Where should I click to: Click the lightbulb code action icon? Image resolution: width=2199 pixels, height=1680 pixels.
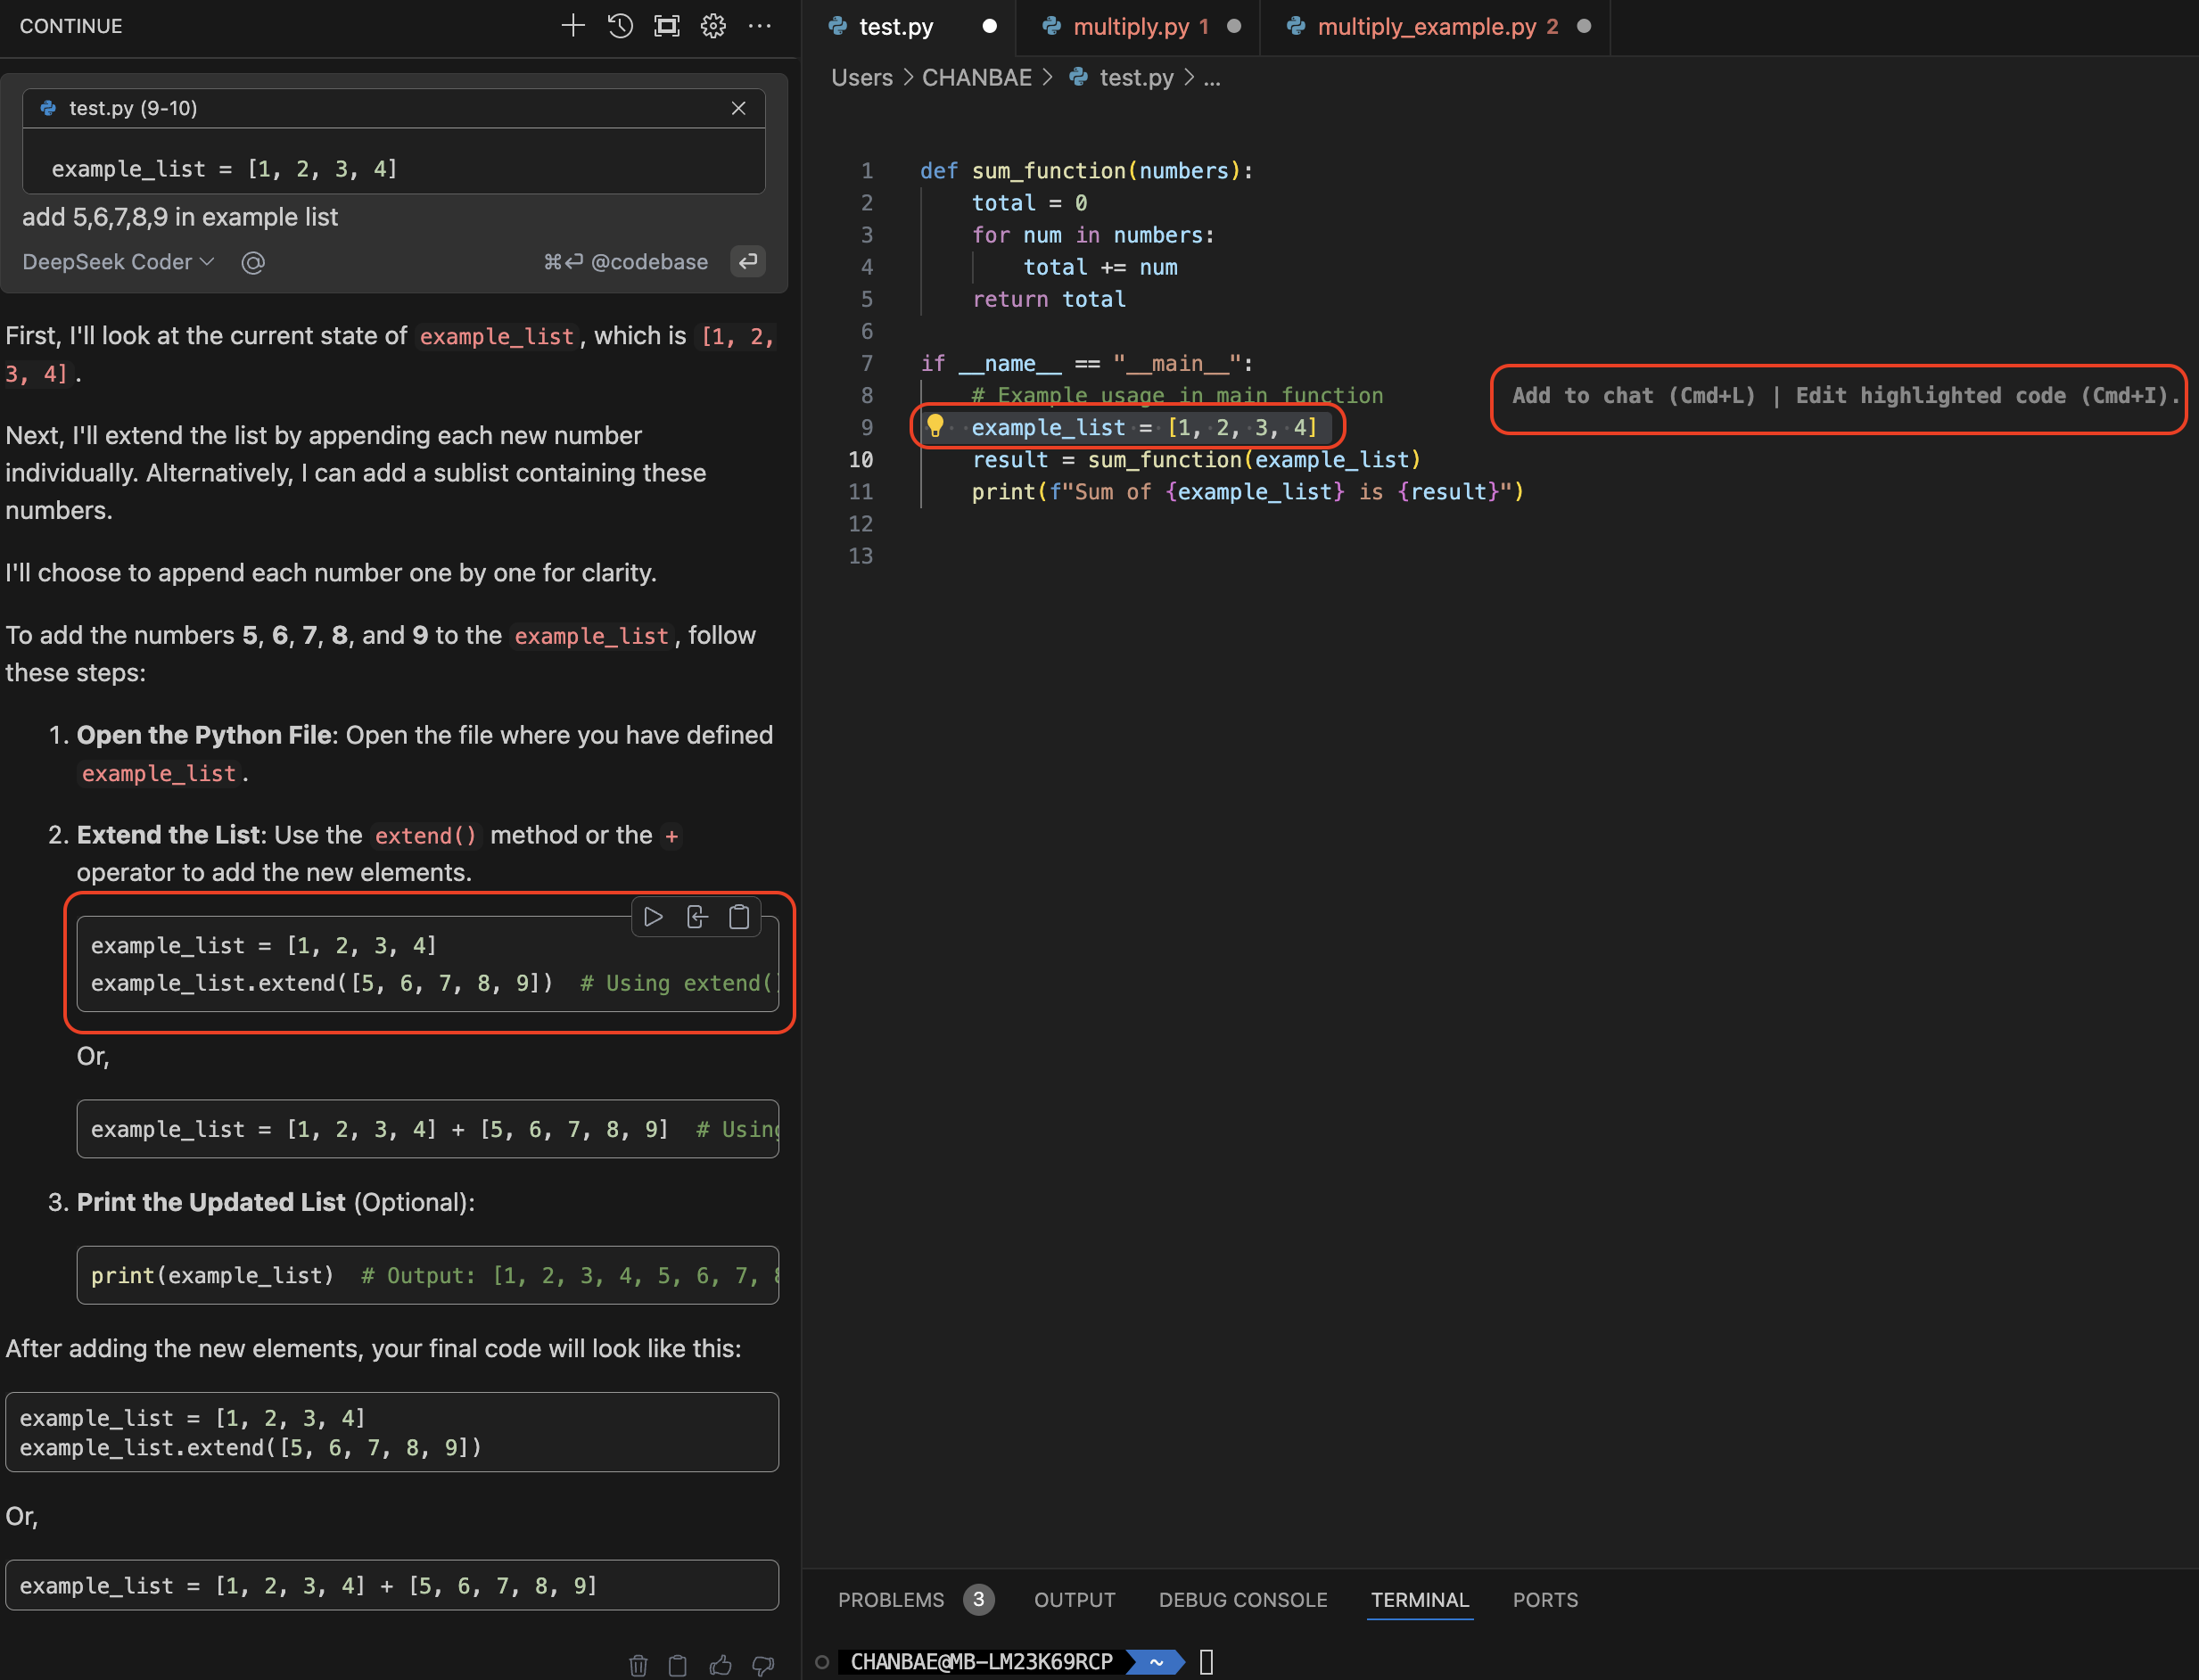tap(935, 426)
